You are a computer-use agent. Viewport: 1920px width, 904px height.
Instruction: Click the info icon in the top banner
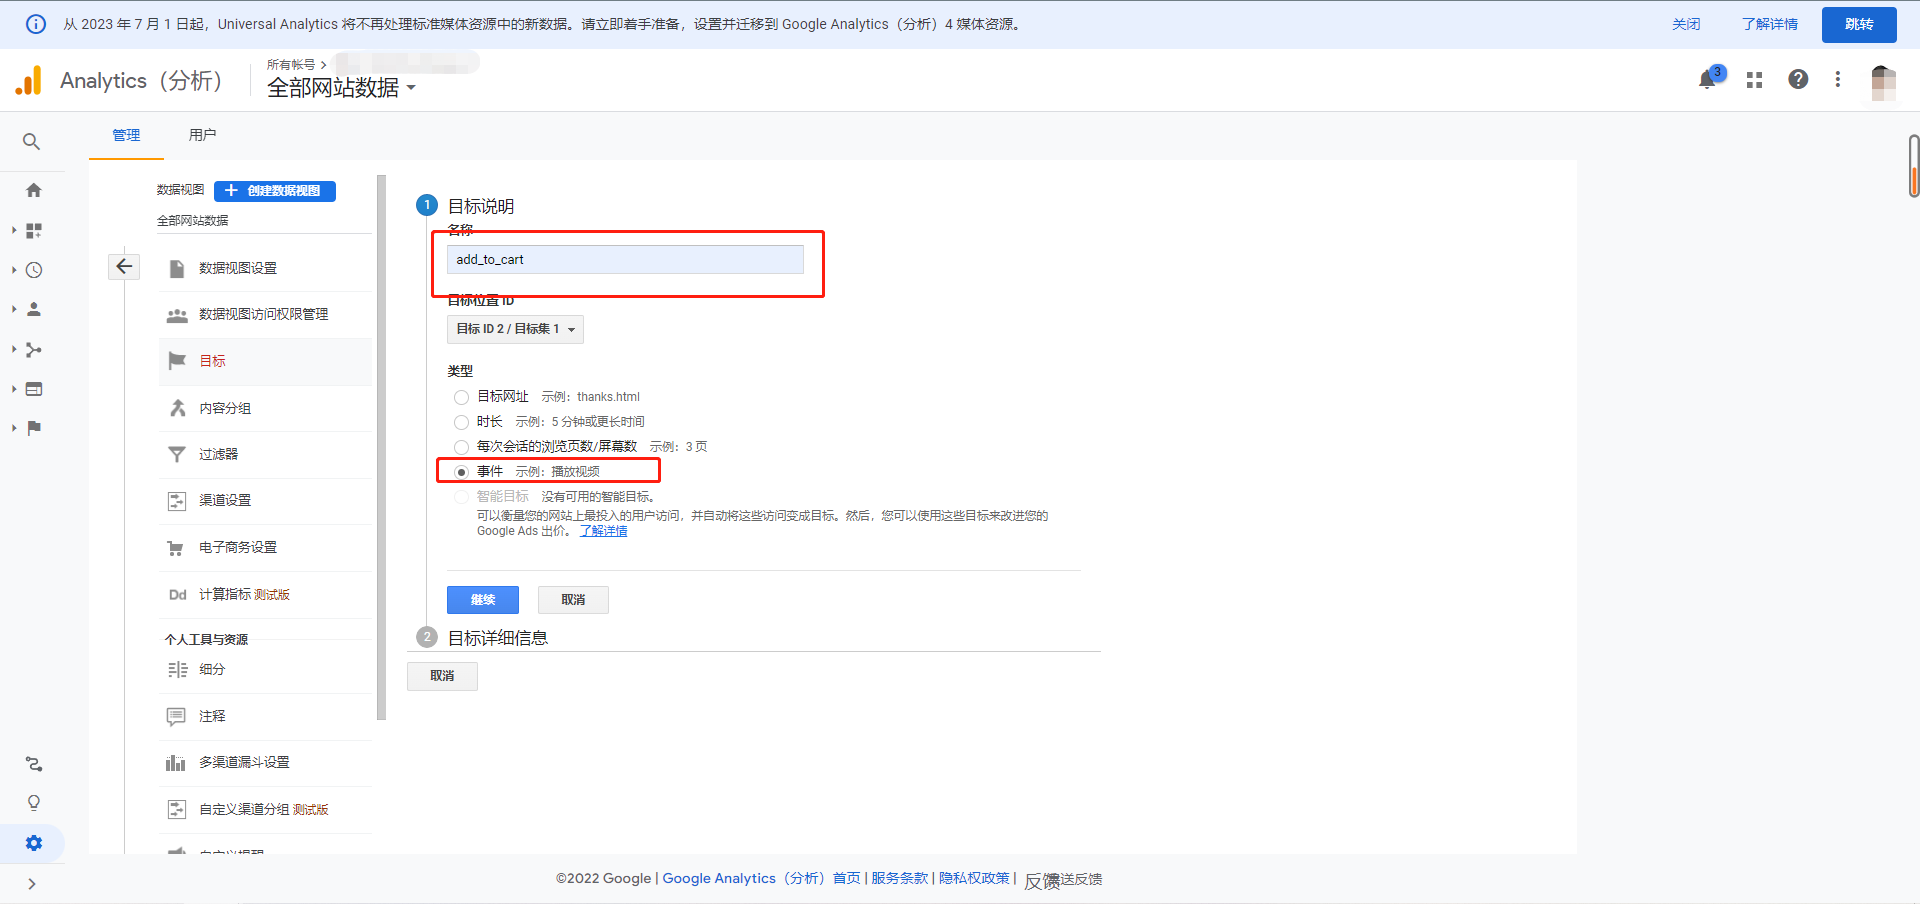pyautogui.click(x=36, y=24)
